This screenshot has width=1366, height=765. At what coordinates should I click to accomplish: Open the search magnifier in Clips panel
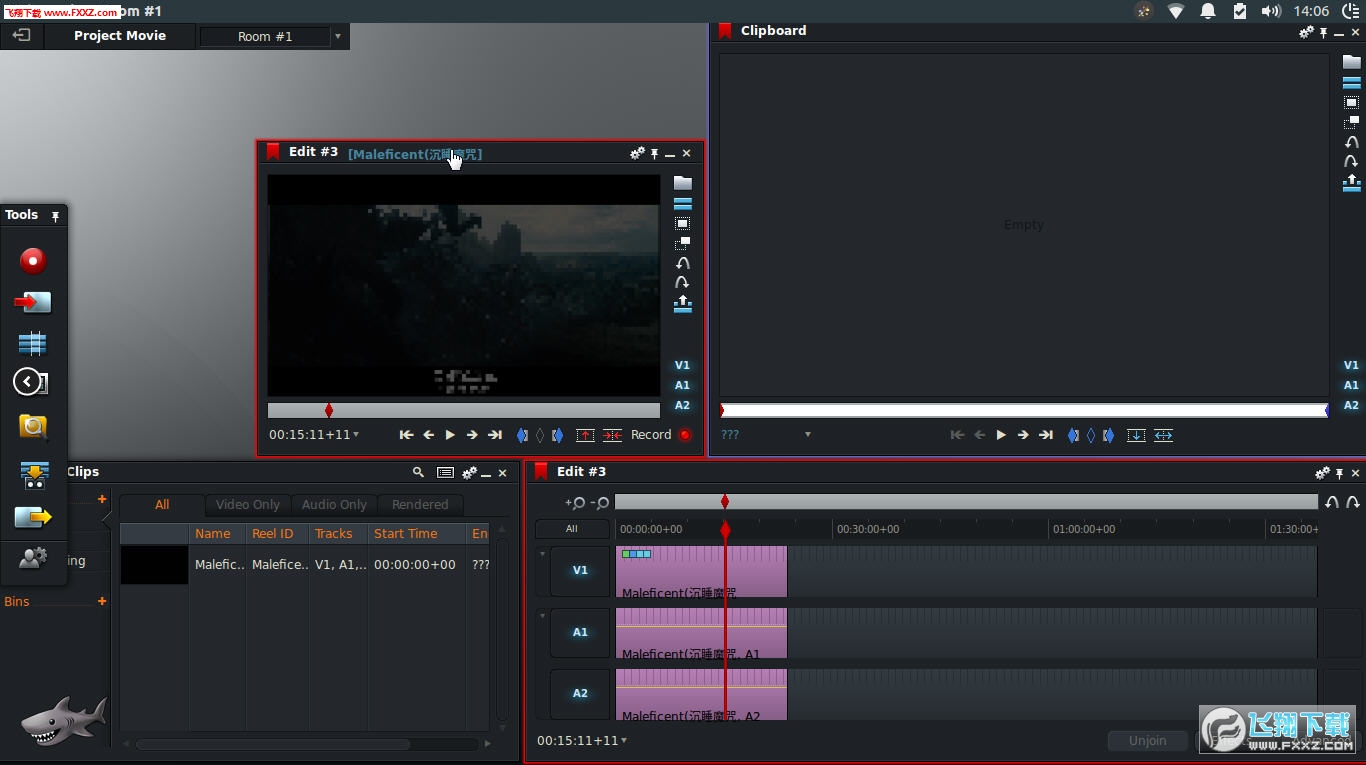[x=418, y=472]
